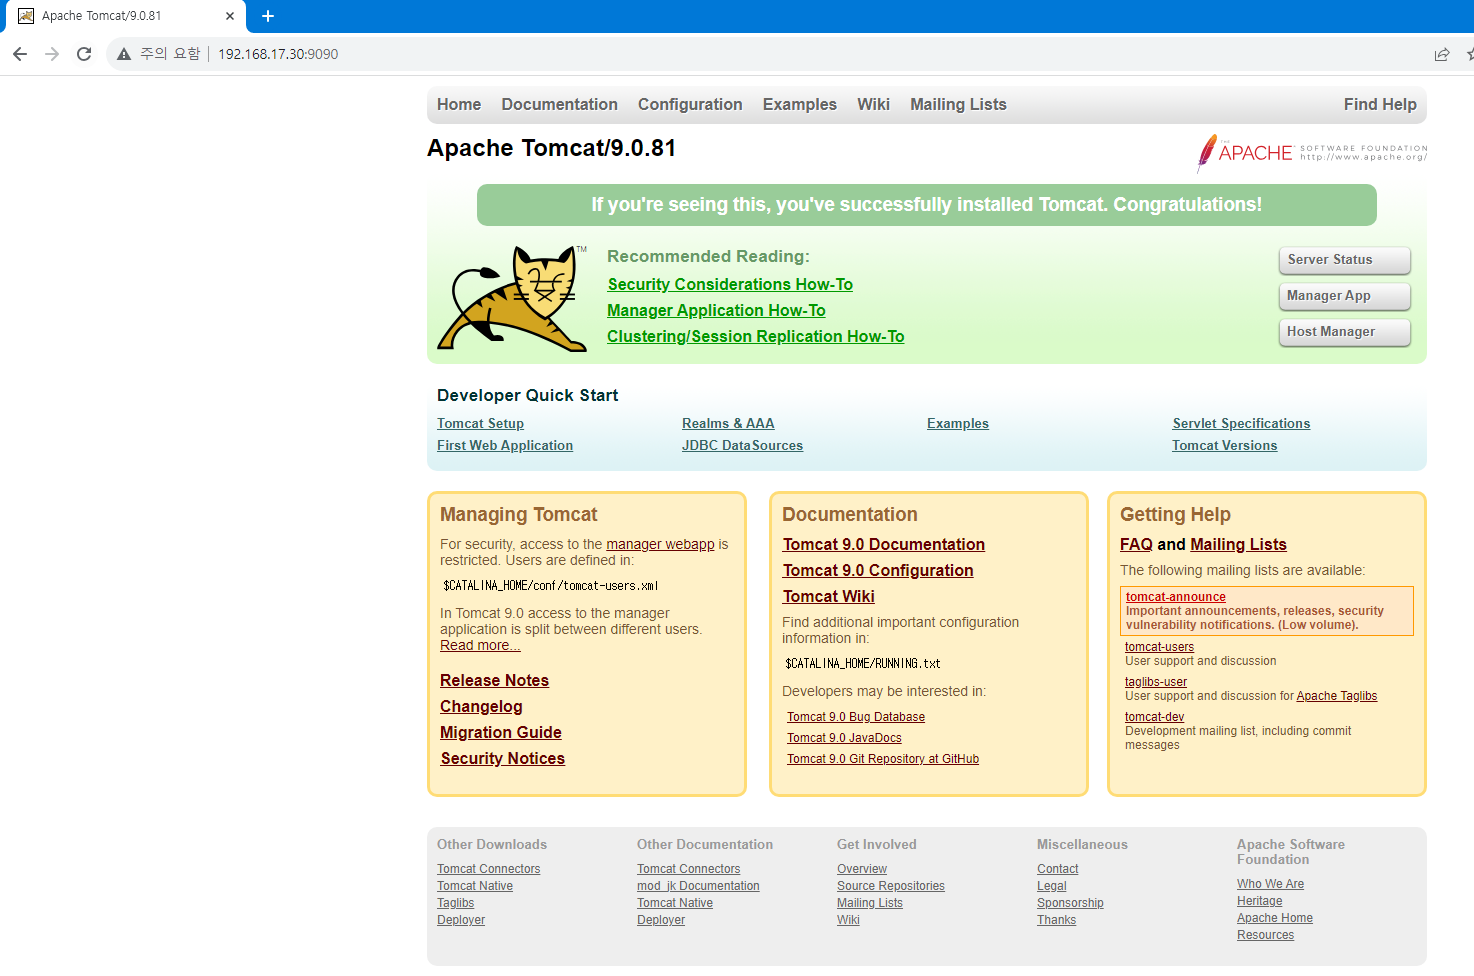Open the Home menu item
The height and width of the screenshot is (976, 1474).
pos(459,104)
